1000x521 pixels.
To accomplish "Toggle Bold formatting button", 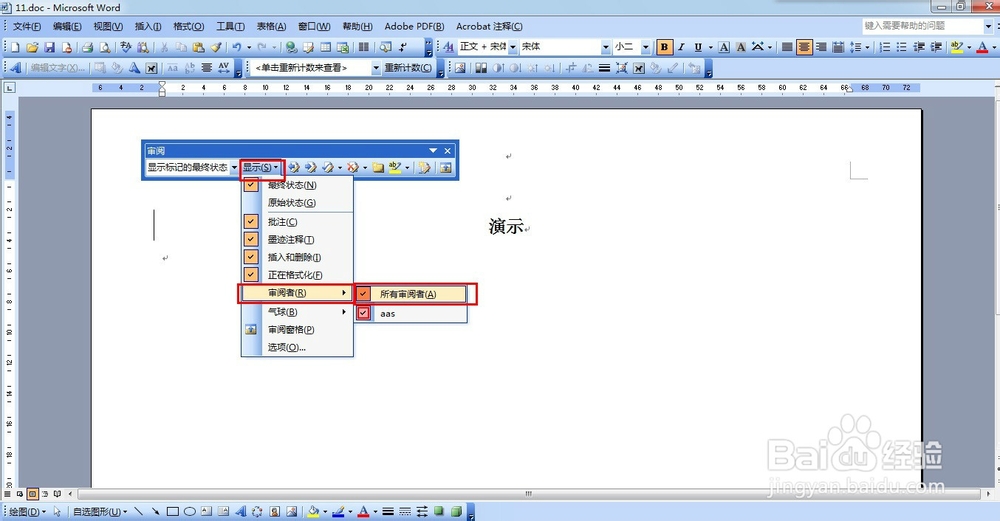I will pos(665,47).
